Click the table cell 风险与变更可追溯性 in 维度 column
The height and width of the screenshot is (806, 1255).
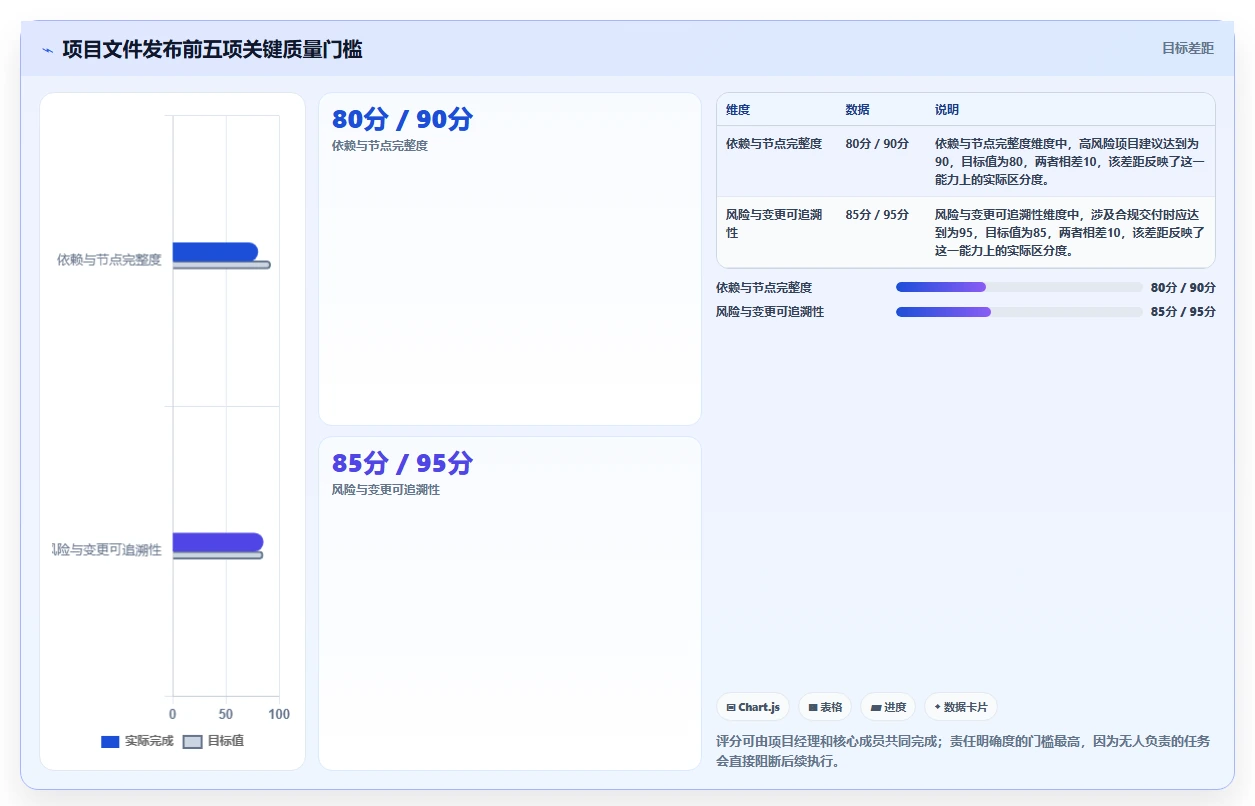tap(774, 224)
